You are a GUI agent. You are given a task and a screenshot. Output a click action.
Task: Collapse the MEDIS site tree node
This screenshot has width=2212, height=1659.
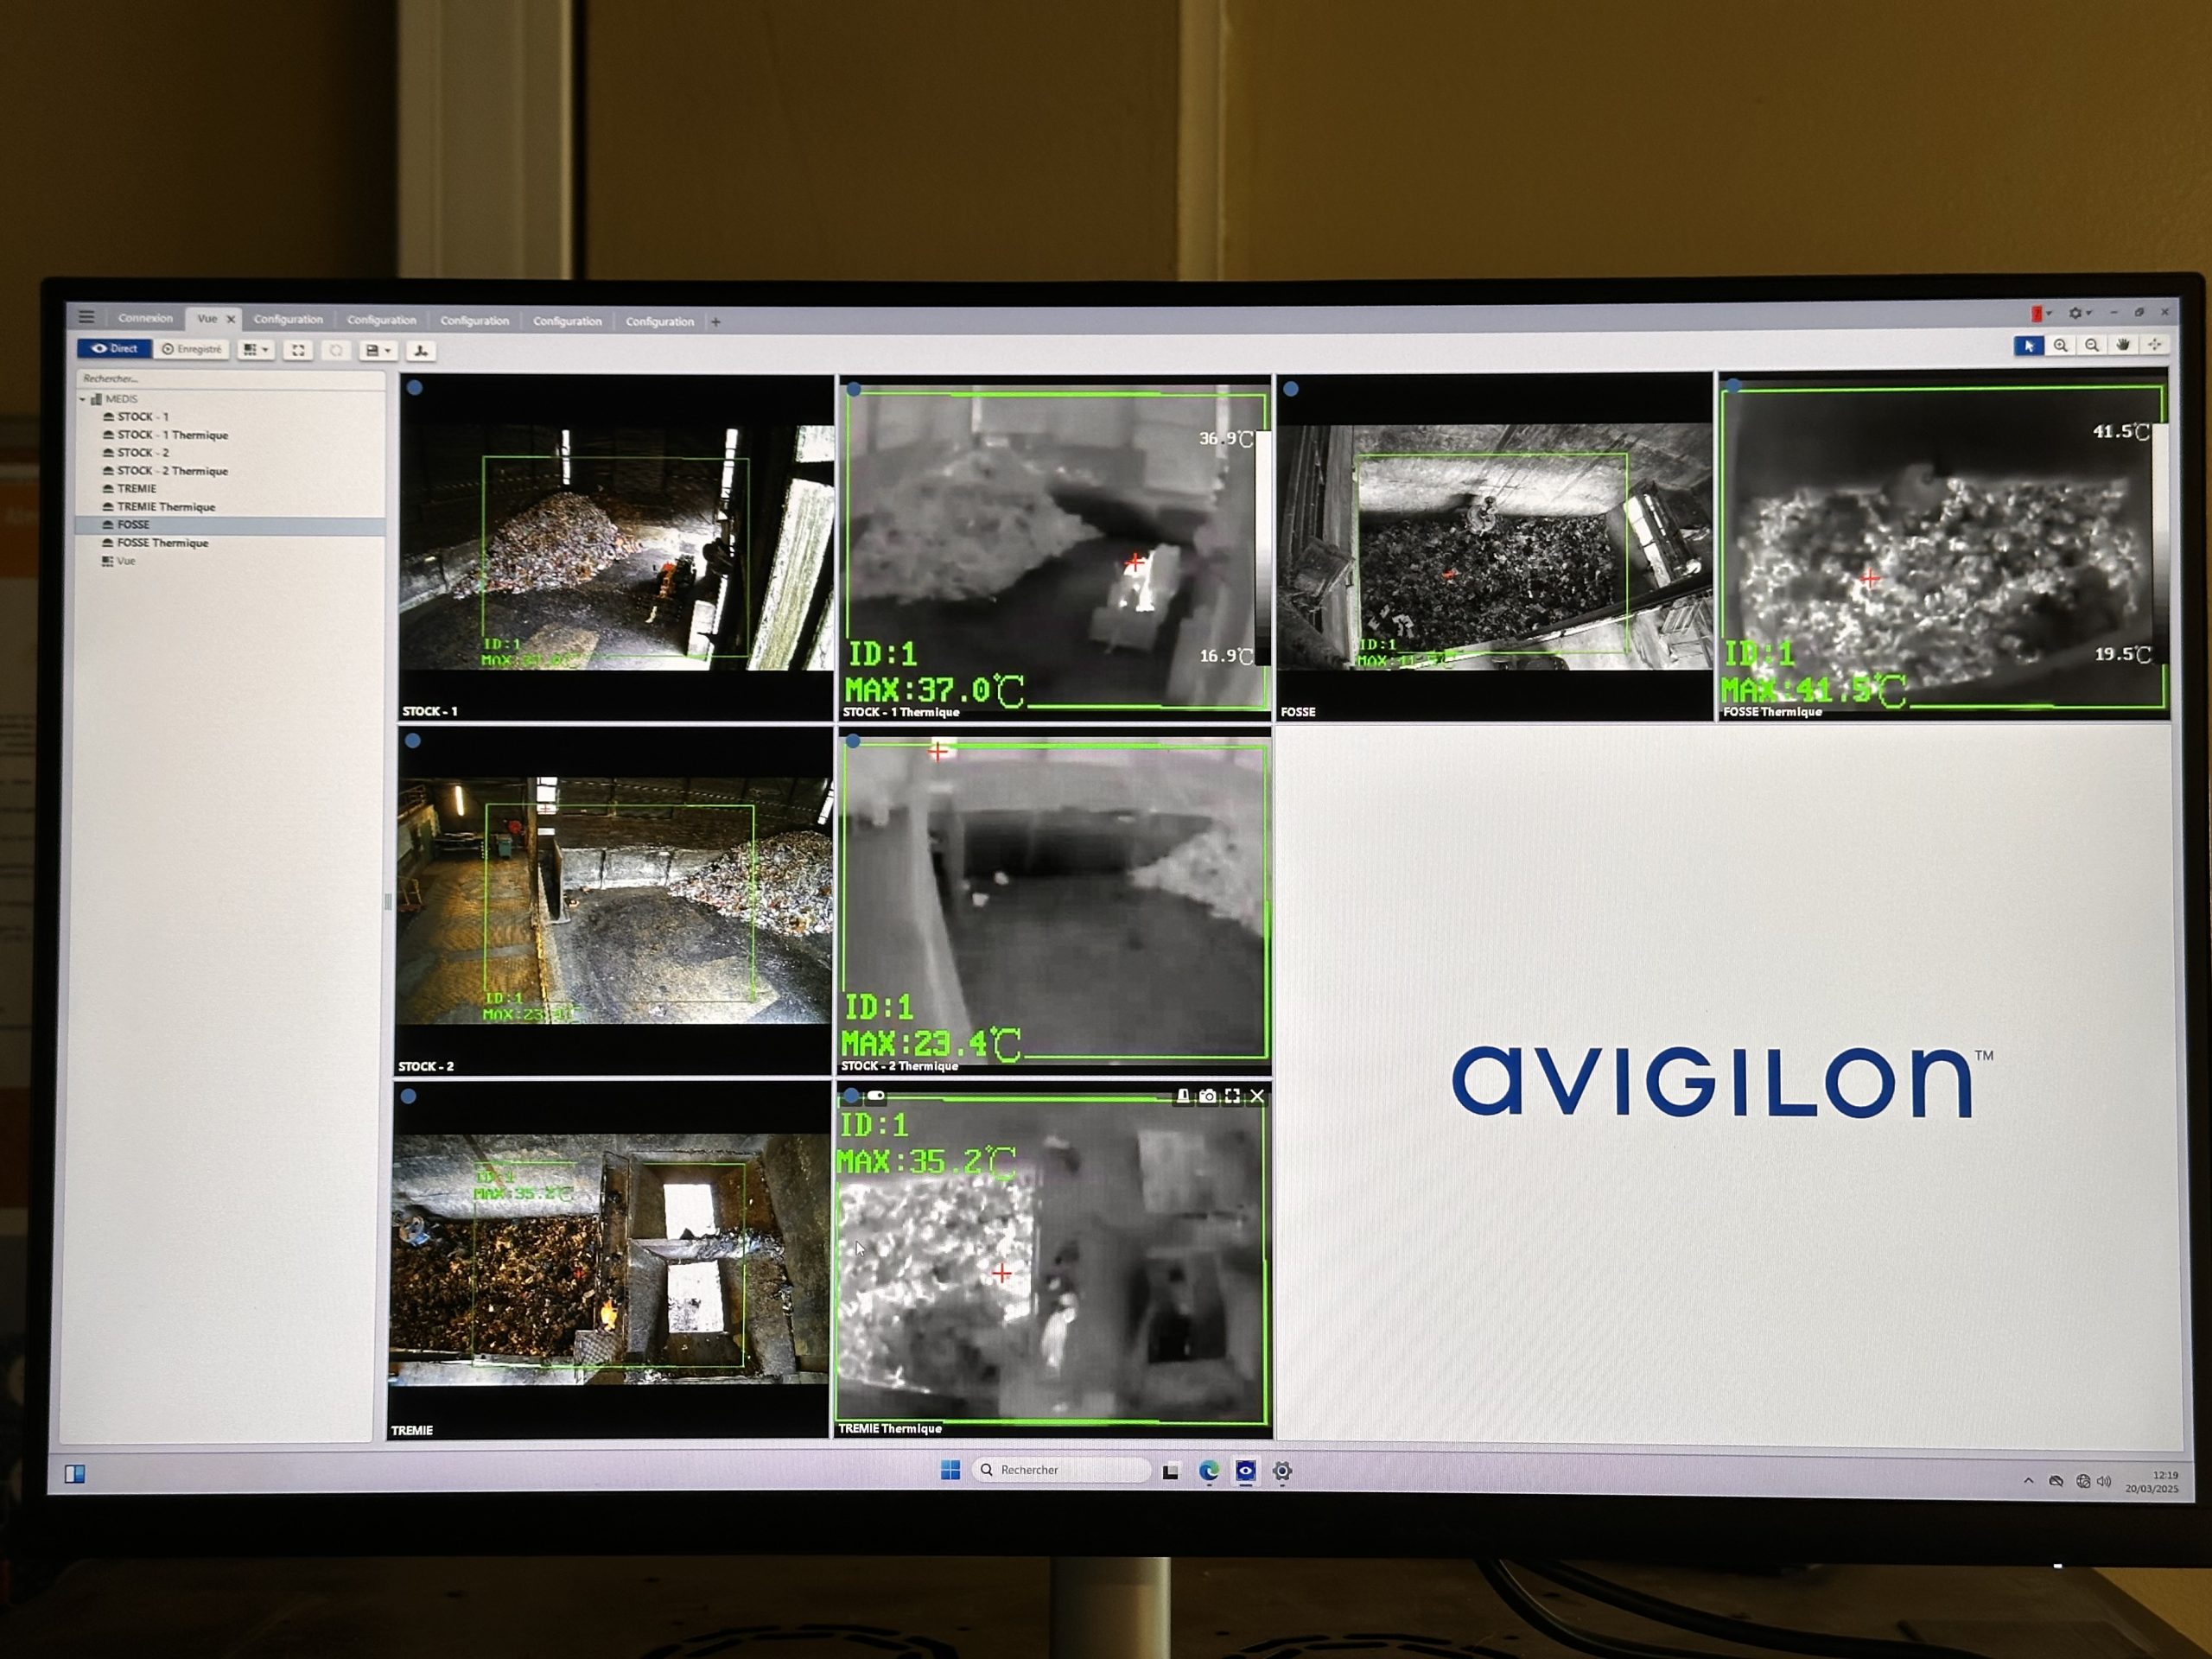point(83,399)
